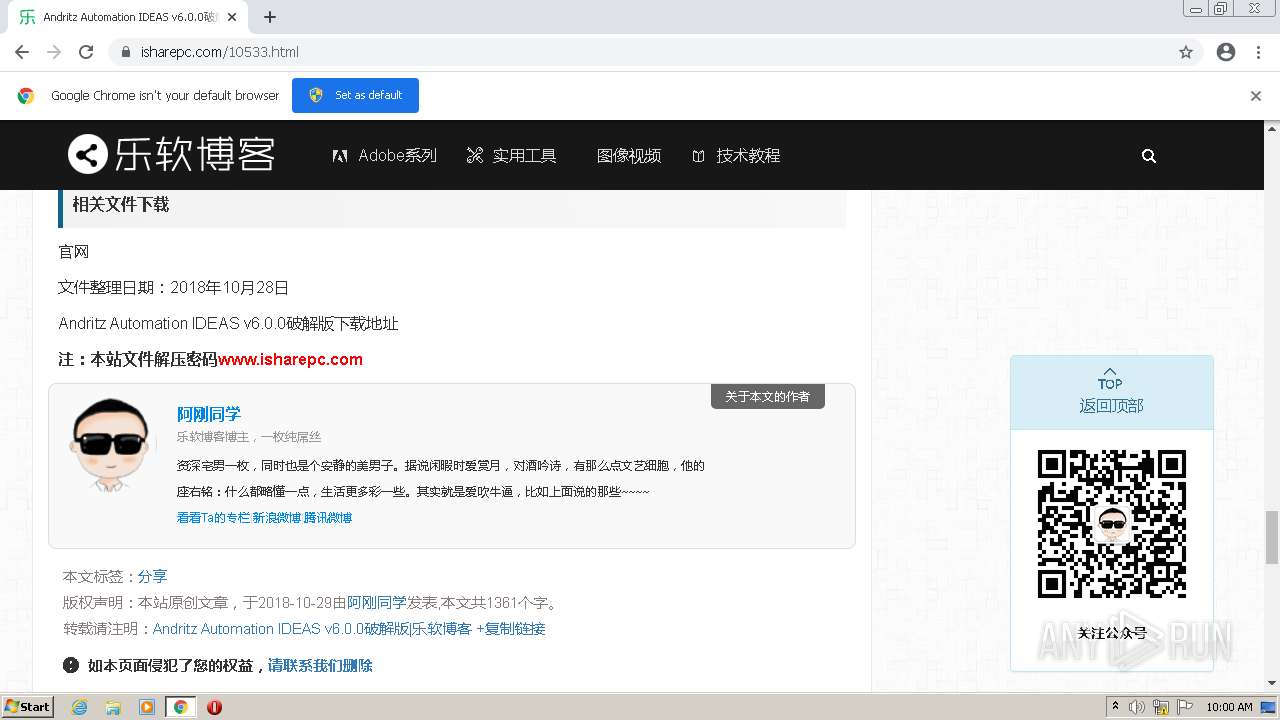Screen dimensions: 1280x720
Task: Bookmark this page with the star icon
Action: tap(1186, 52)
